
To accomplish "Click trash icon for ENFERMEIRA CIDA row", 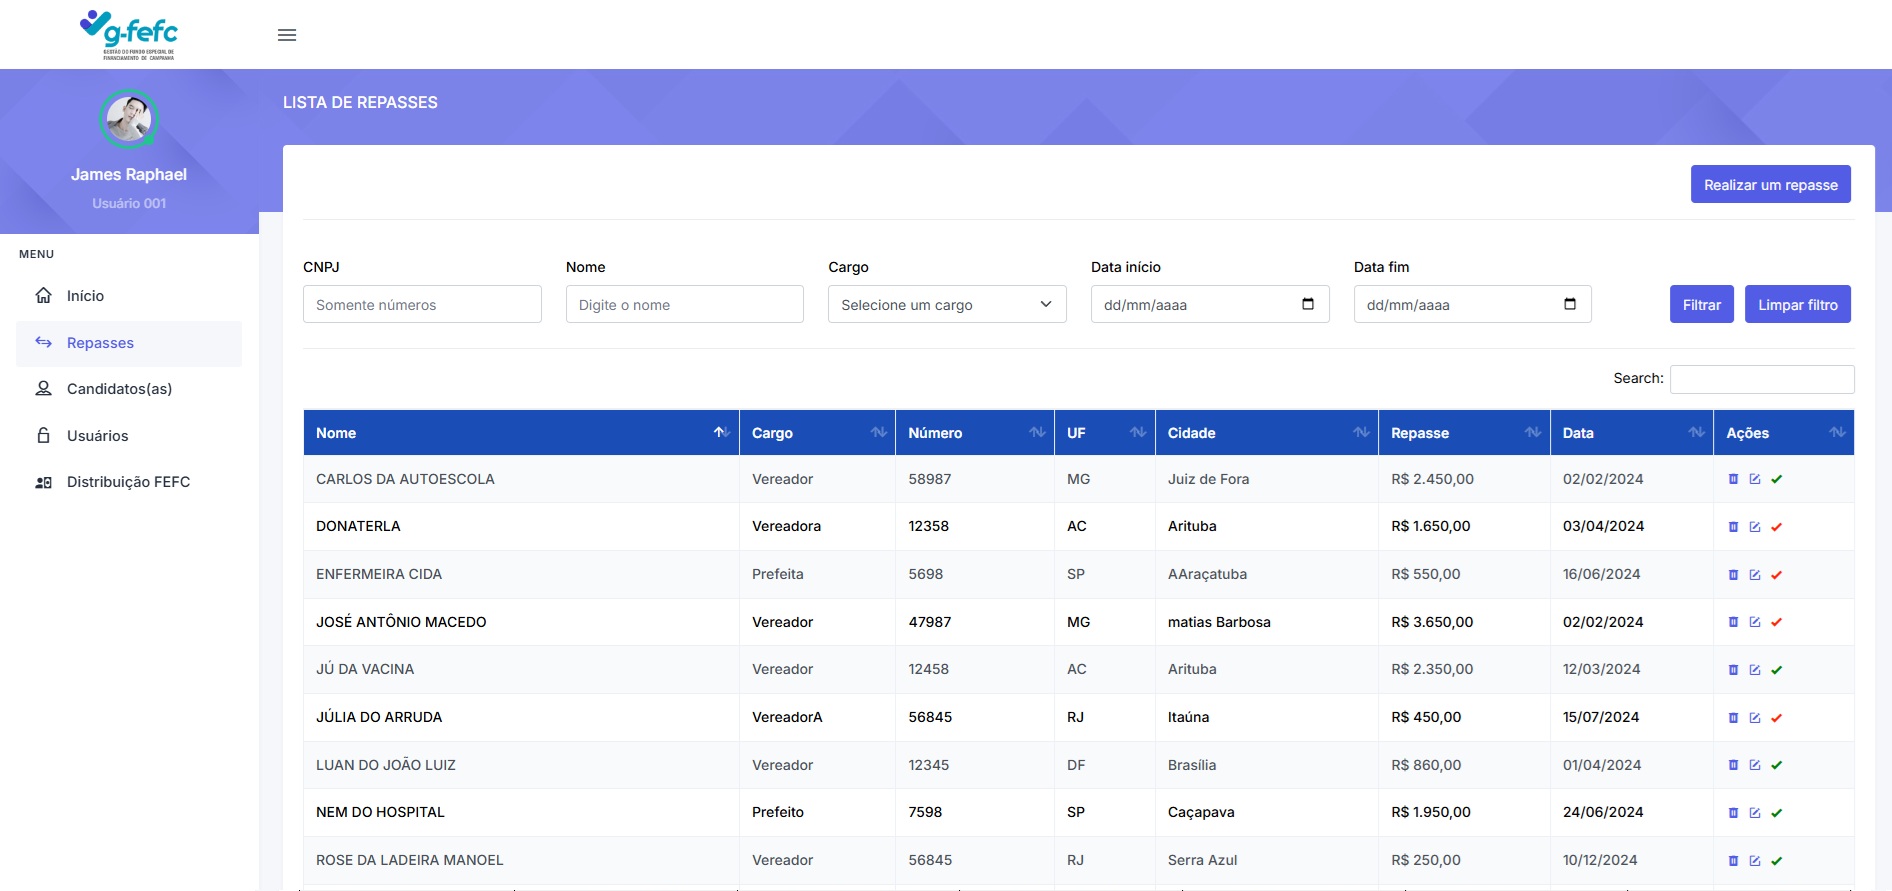I will [x=1733, y=575].
